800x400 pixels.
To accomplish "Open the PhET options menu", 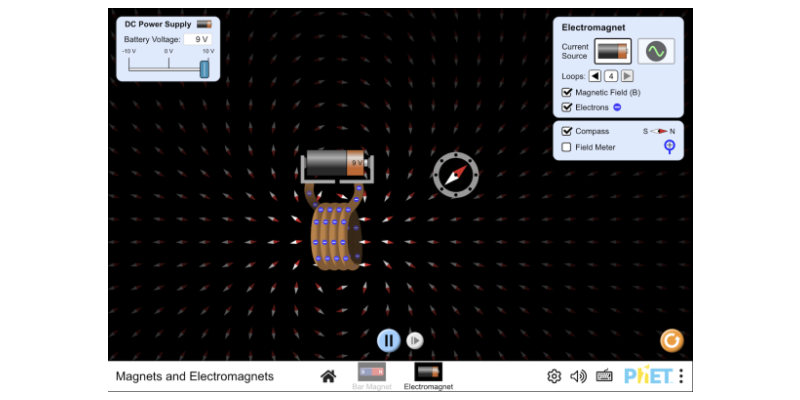I will point(681,376).
